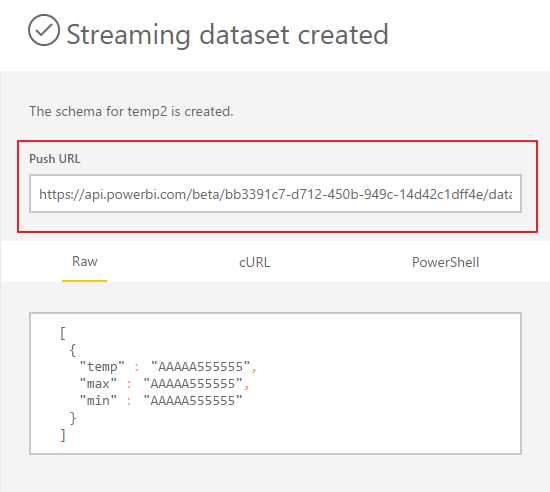
Task: Select the Push URL text field
Action: (275, 194)
